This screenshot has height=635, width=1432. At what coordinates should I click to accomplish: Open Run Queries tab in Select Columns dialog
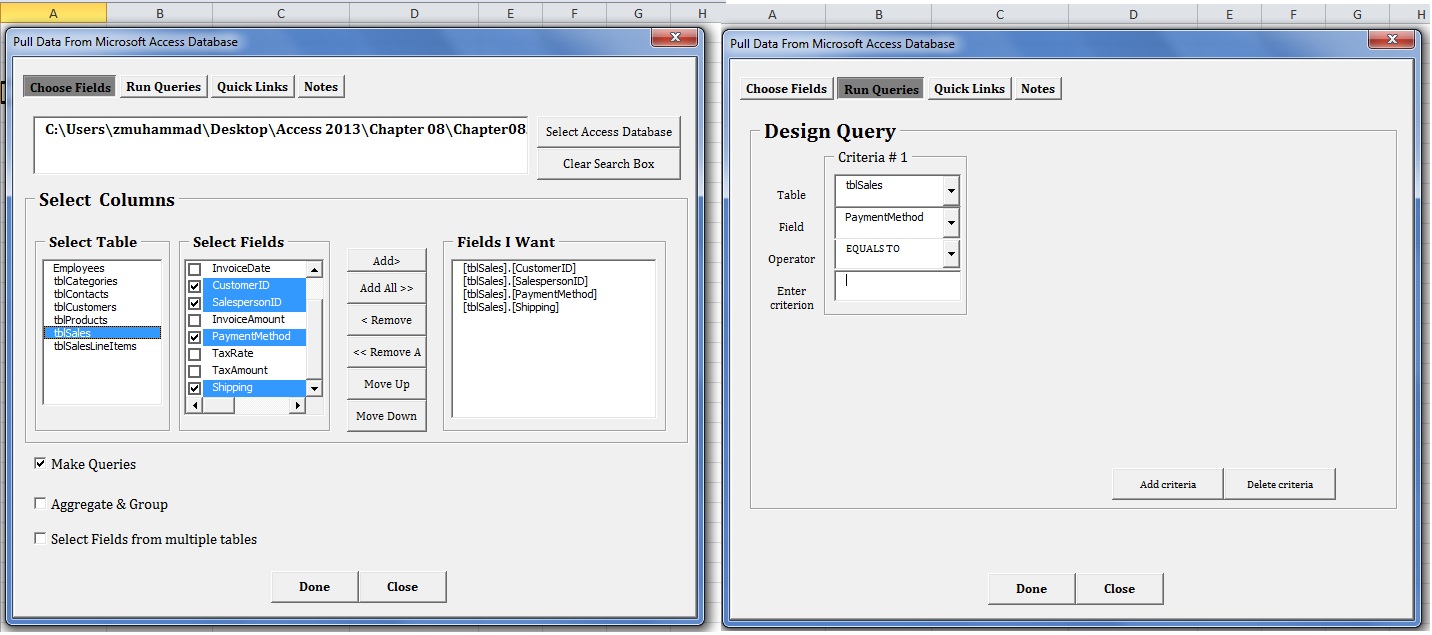(164, 87)
